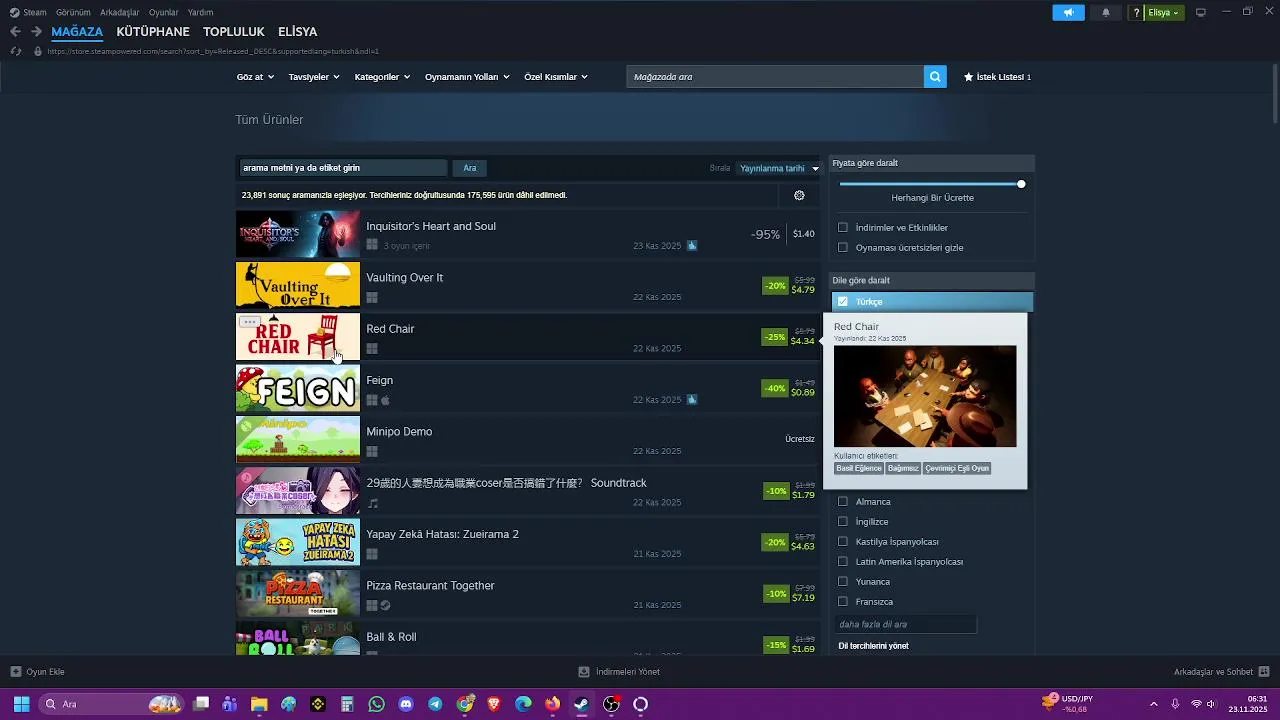Launch Firefox from the taskbar
Image resolution: width=1280 pixels, height=720 pixels.
(x=553, y=704)
